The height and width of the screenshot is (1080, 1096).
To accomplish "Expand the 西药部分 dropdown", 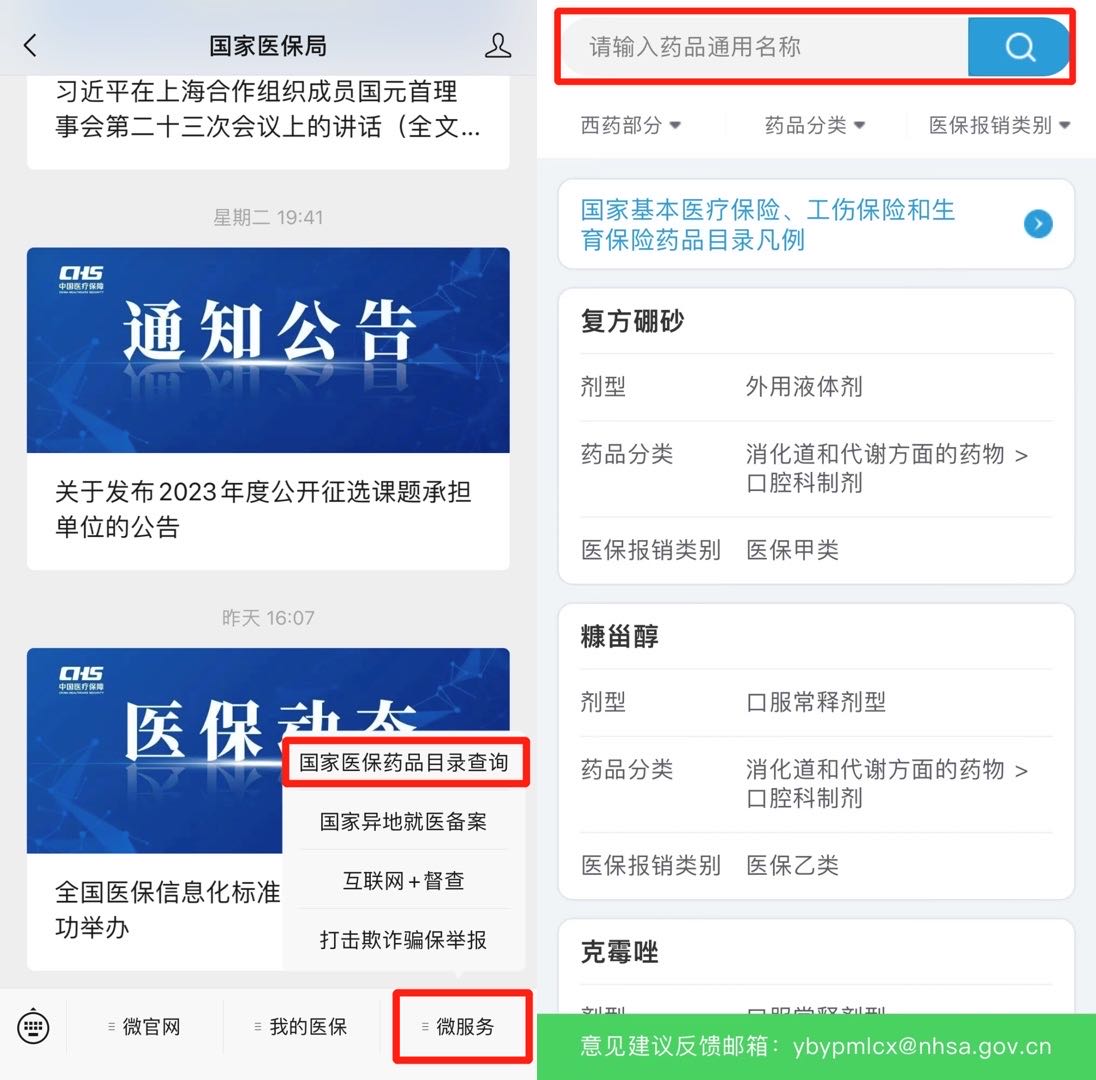I will 630,125.
